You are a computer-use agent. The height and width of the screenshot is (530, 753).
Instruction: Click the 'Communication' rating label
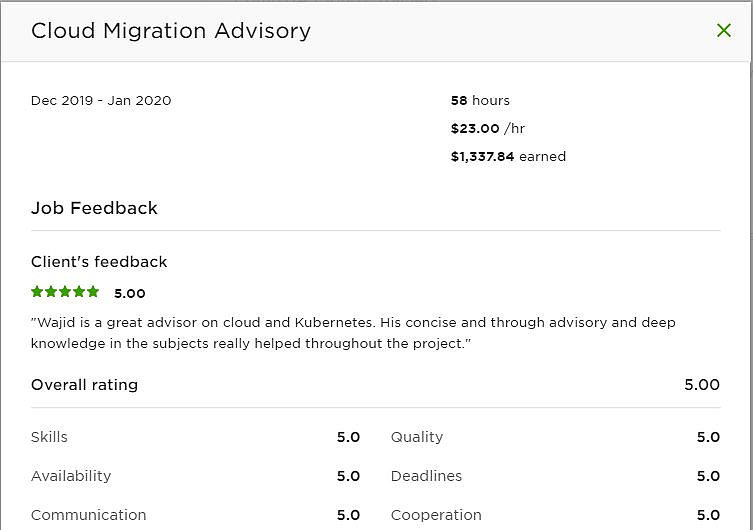tap(88, 515)
